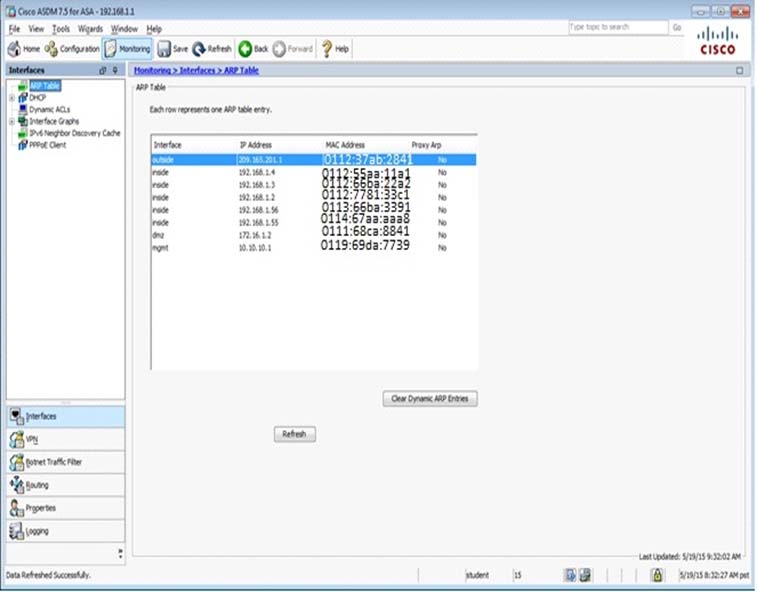This screenshot has height=592, width=757.
Task: Select ARP Table in the tree
Action: coord(45,86)
